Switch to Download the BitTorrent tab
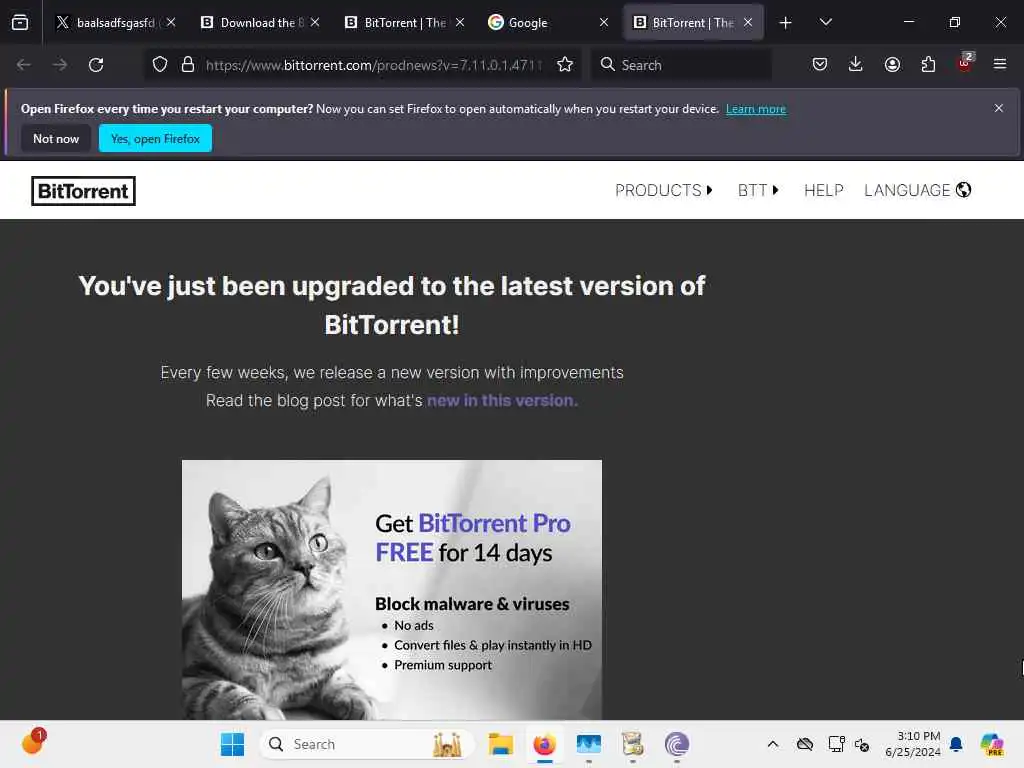This screenshot has width=1024, height=768. 261,22
